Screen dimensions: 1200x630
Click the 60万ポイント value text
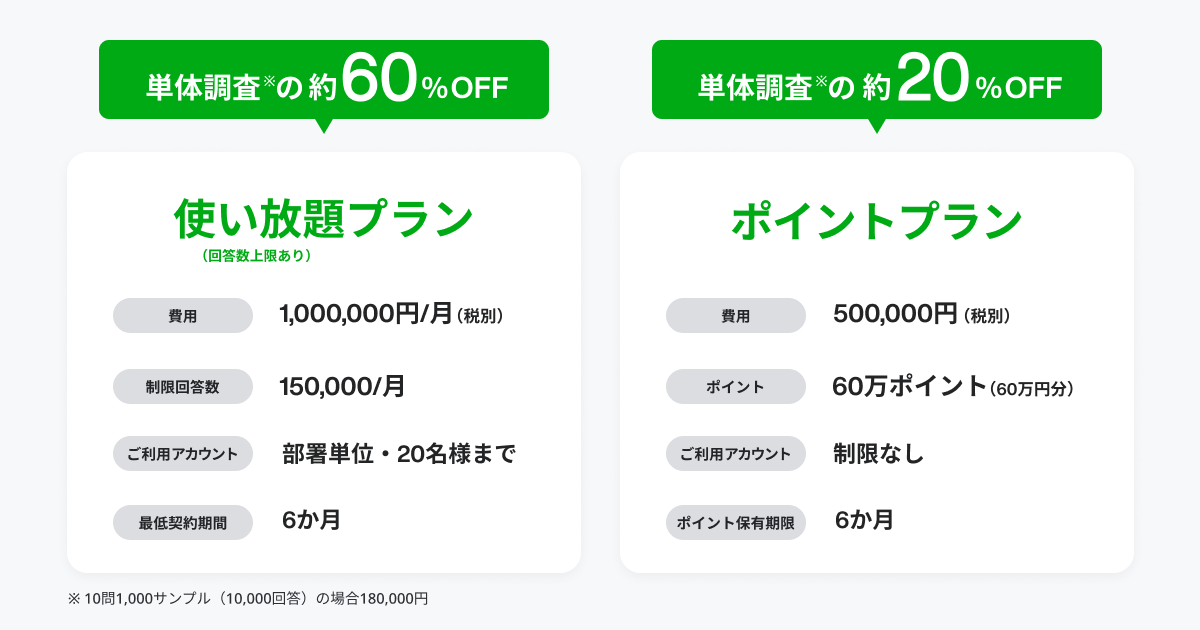click(x=909, y=386)
